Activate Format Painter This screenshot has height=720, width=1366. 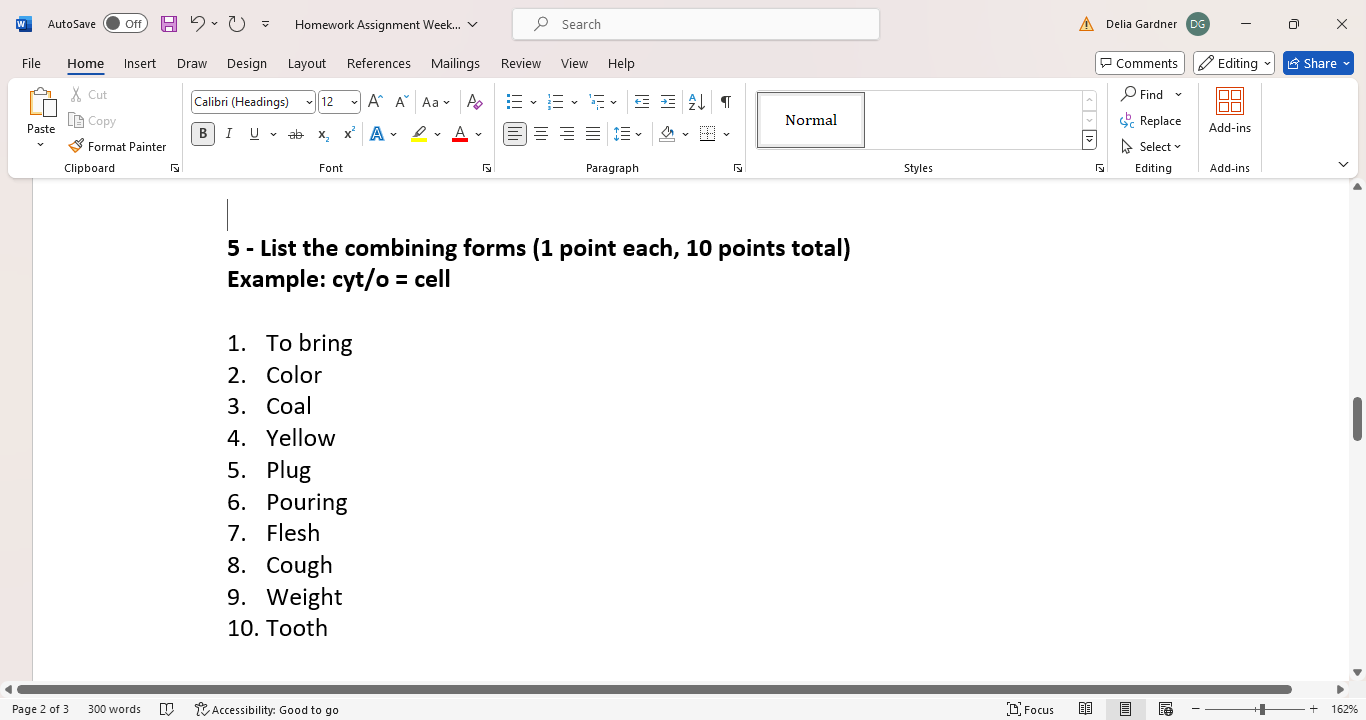(117, 146)
